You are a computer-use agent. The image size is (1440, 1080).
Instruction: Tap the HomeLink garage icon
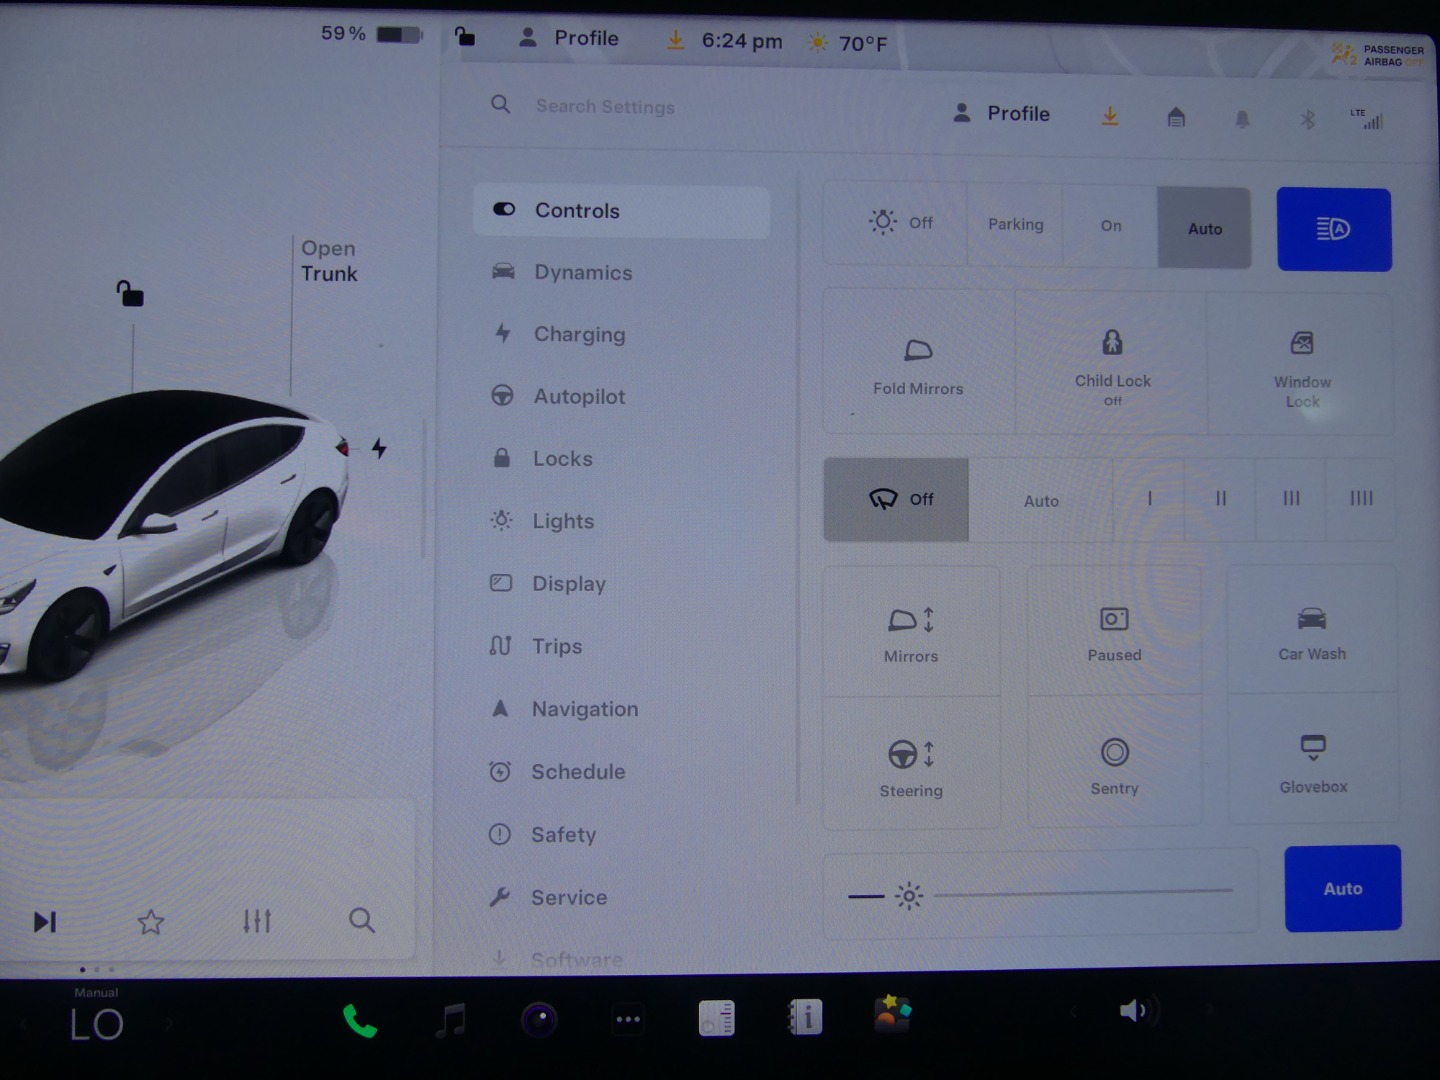[1176, 118]
